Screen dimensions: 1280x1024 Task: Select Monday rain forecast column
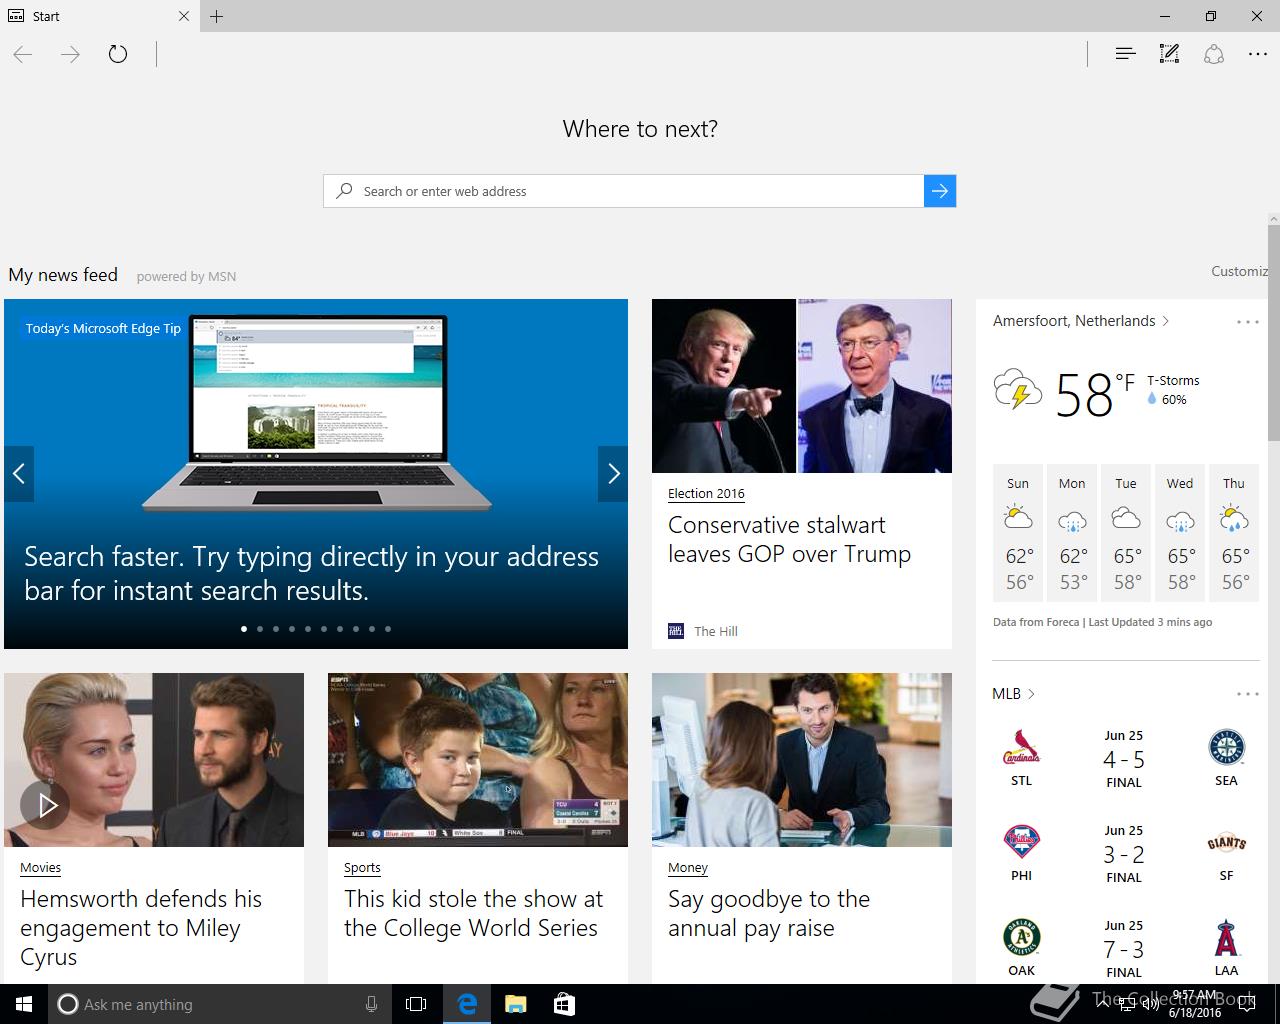(x=1072, y=533)
